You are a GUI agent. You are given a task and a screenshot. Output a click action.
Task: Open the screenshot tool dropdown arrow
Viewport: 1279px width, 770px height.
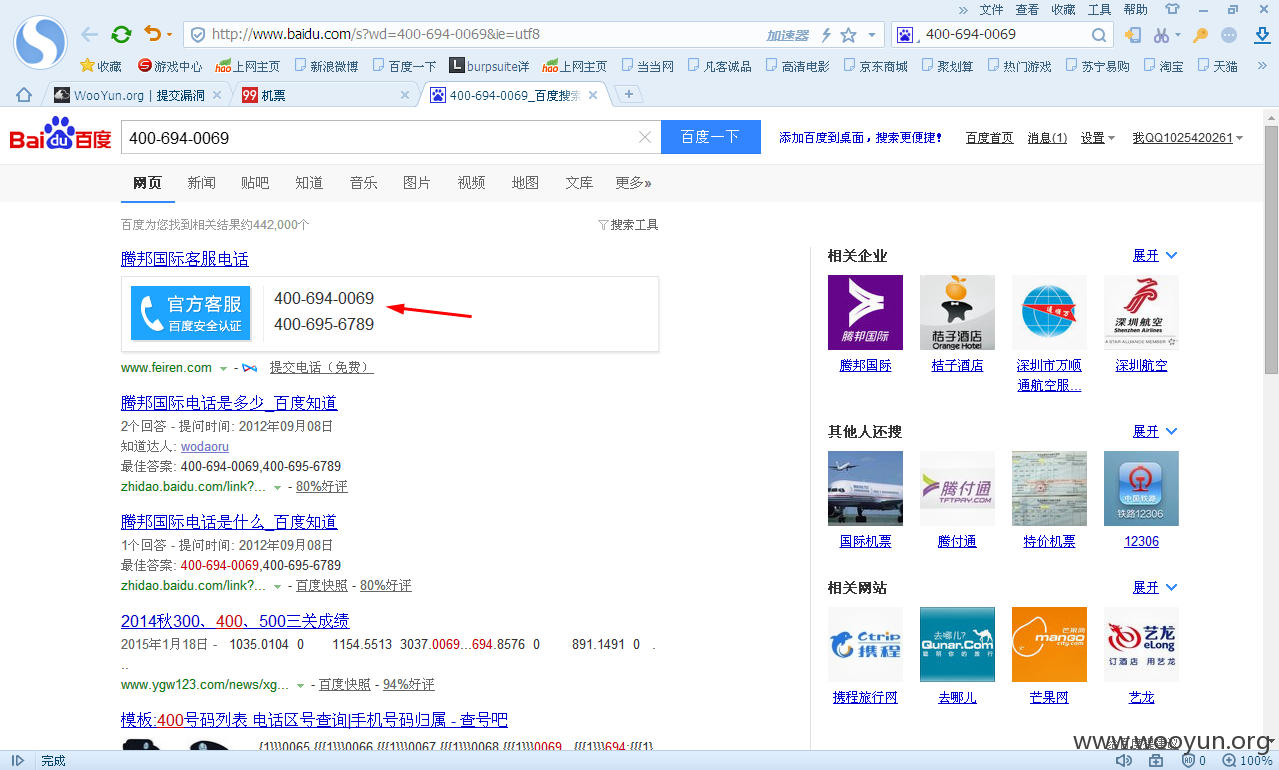(x=1178, y=36)
